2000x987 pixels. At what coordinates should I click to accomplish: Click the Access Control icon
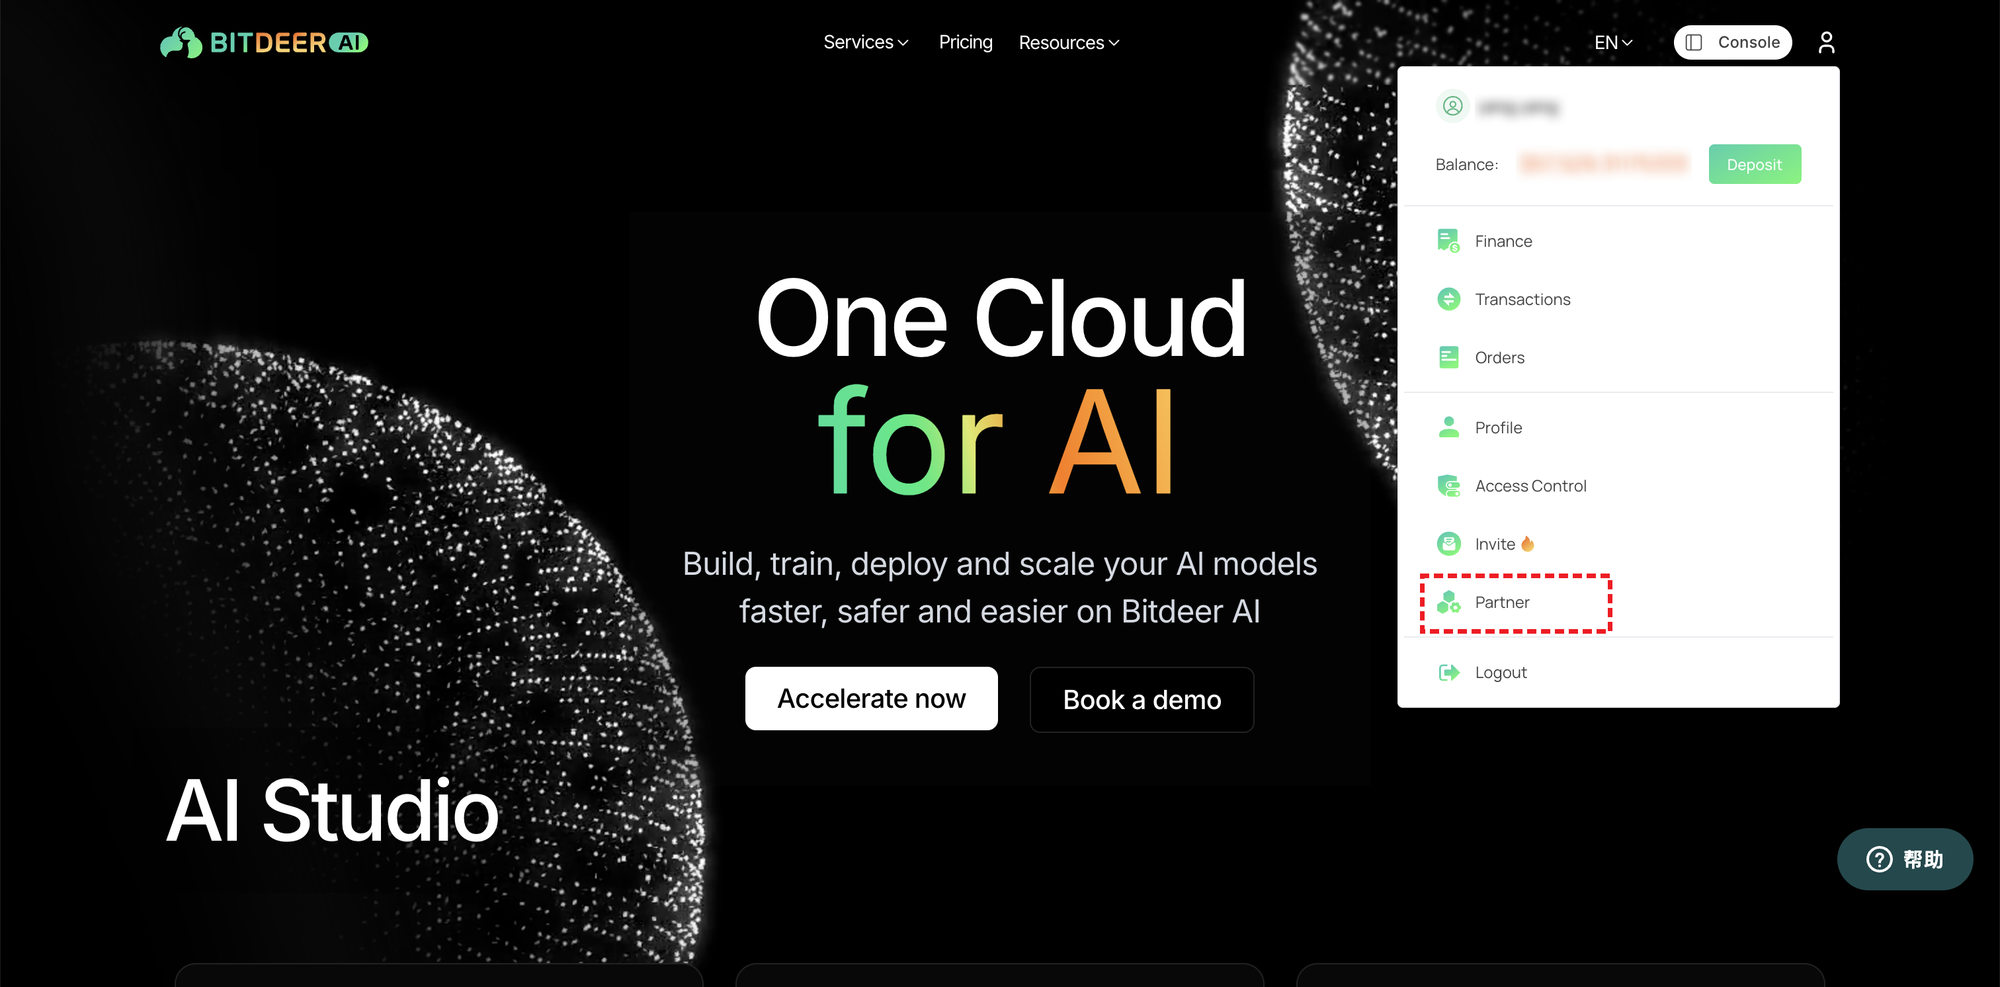(x=1448, y=486)
